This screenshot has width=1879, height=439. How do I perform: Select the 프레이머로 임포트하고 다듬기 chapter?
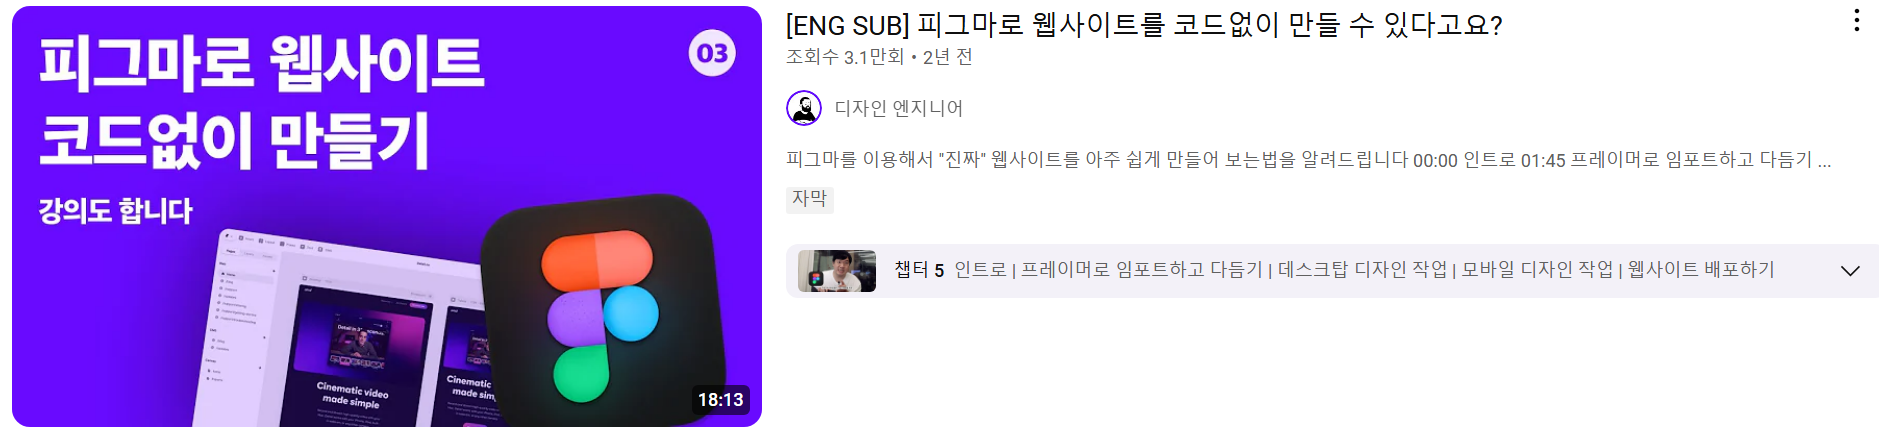coord(1142,270)
